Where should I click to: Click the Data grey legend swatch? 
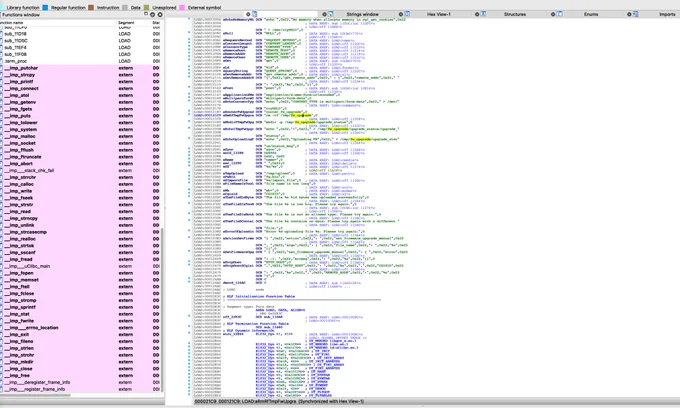[125, 7]
